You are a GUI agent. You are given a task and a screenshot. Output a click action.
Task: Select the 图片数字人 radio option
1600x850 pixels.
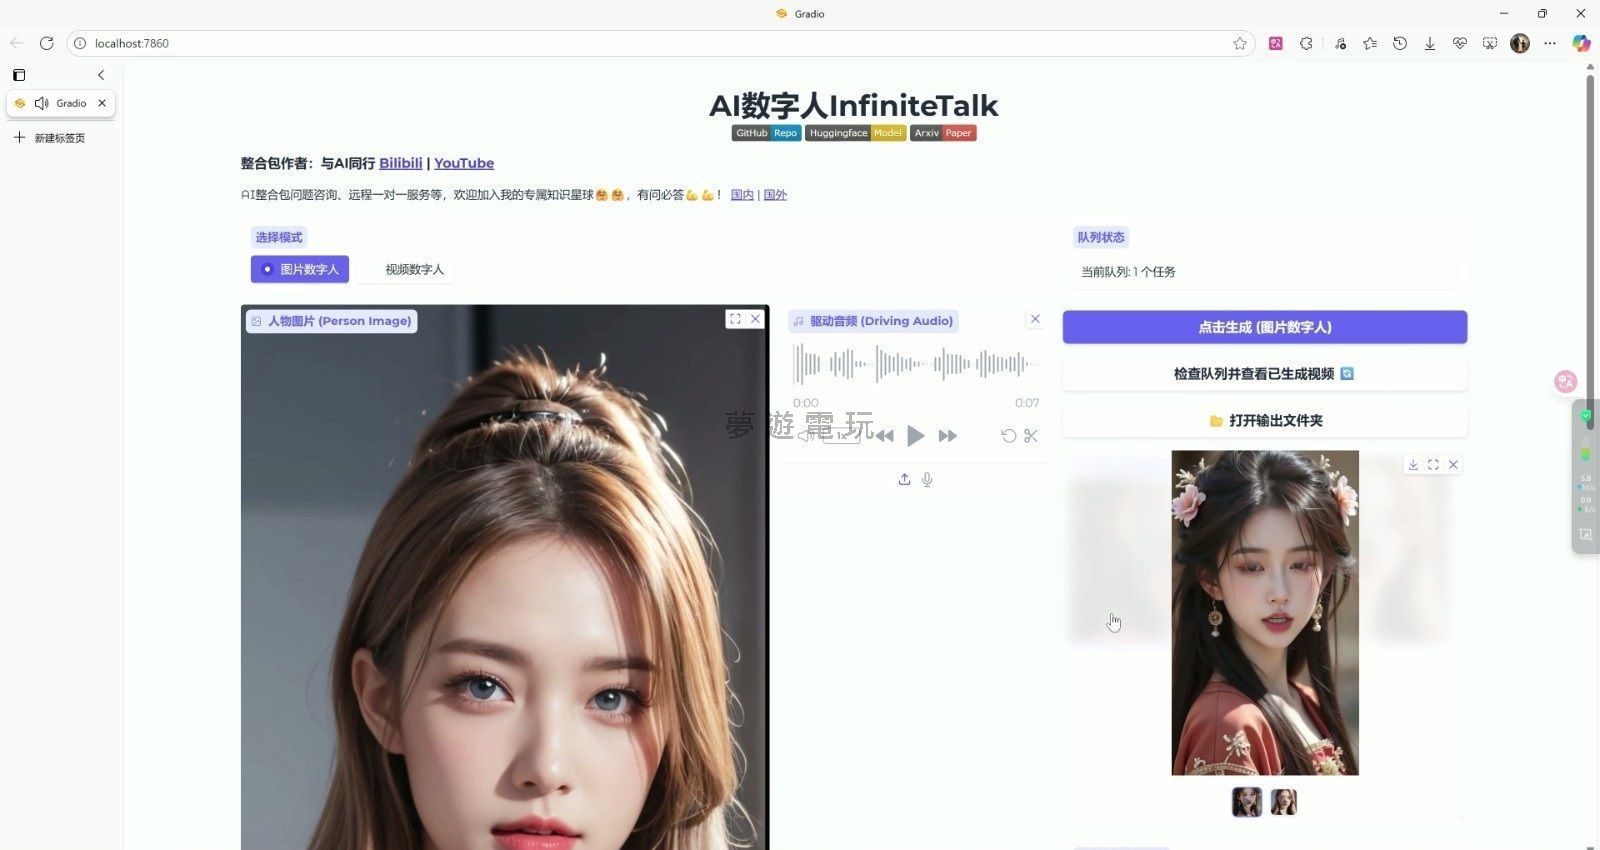(300, 269)
